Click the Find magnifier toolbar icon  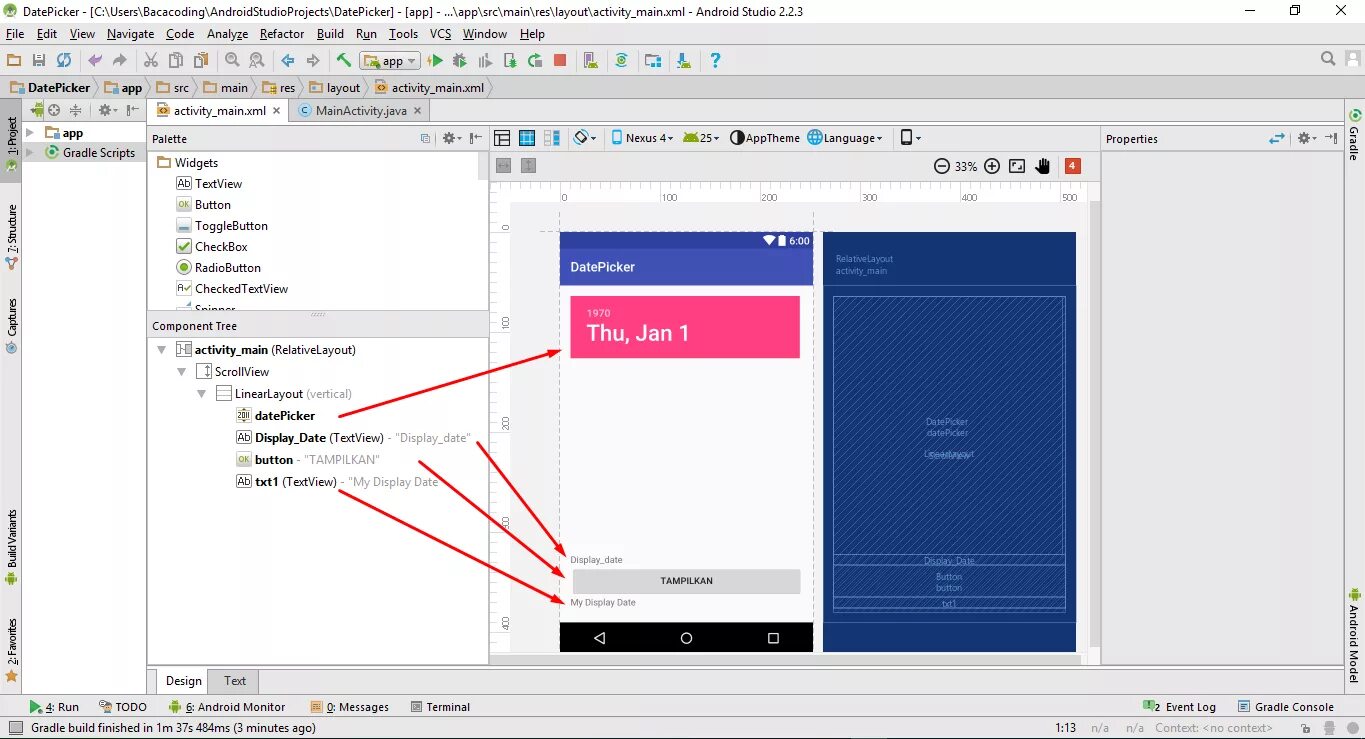pos(232,60)
